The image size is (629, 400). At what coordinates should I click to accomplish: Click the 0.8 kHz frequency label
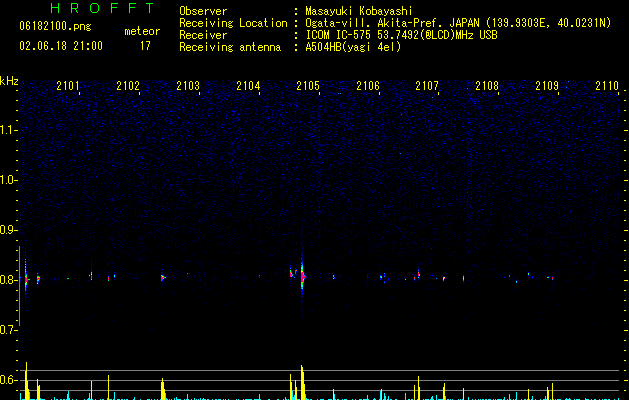(8, 280)
